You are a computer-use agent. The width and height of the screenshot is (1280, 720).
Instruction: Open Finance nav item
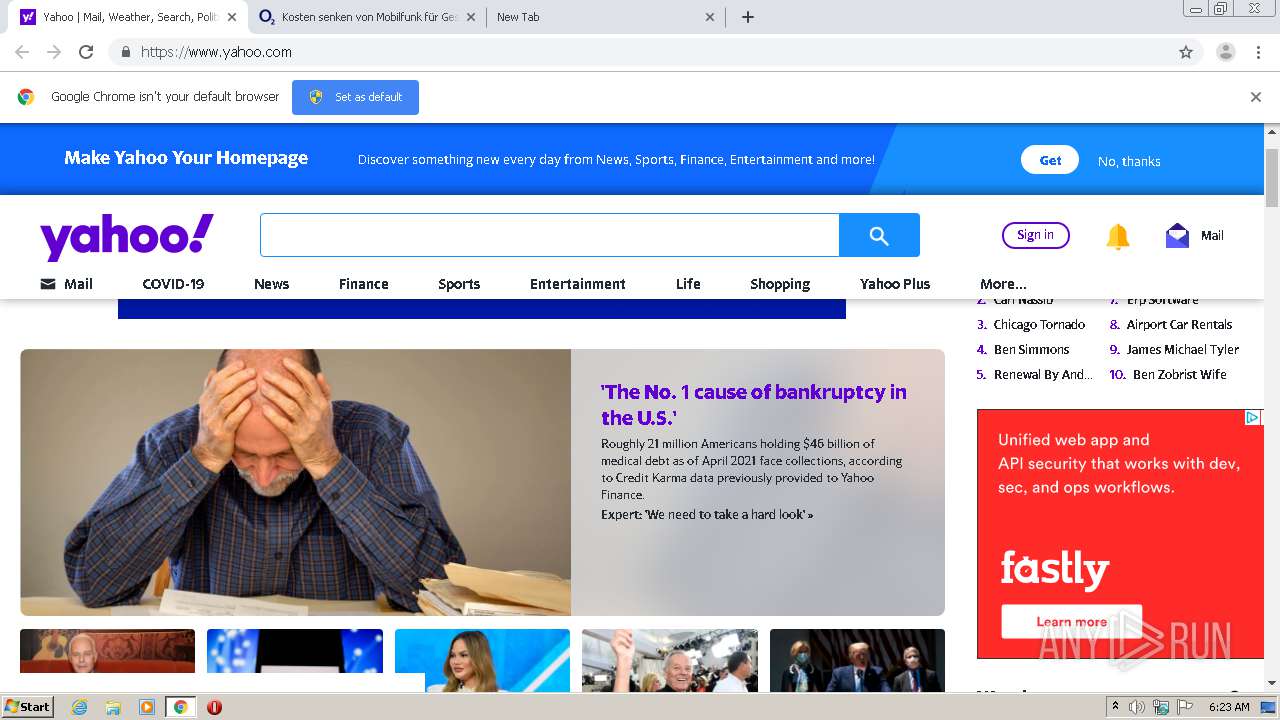pyautogui.click(x=363, y=284)
